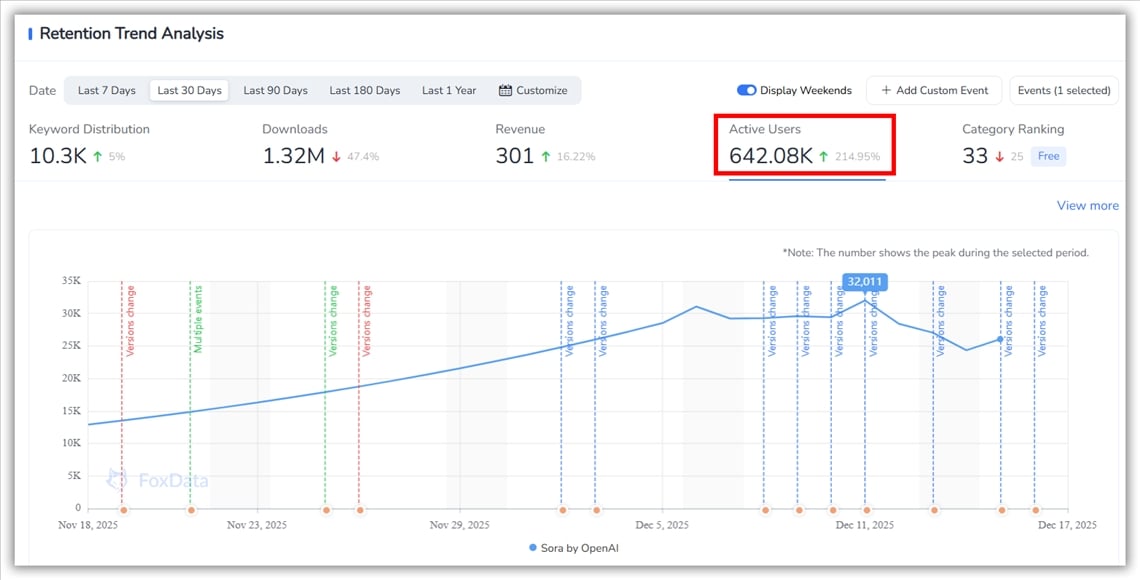Select the Last 90 Days date range
The width and height of the screenshot is (1140, 580).
click(x=275, y=90)
